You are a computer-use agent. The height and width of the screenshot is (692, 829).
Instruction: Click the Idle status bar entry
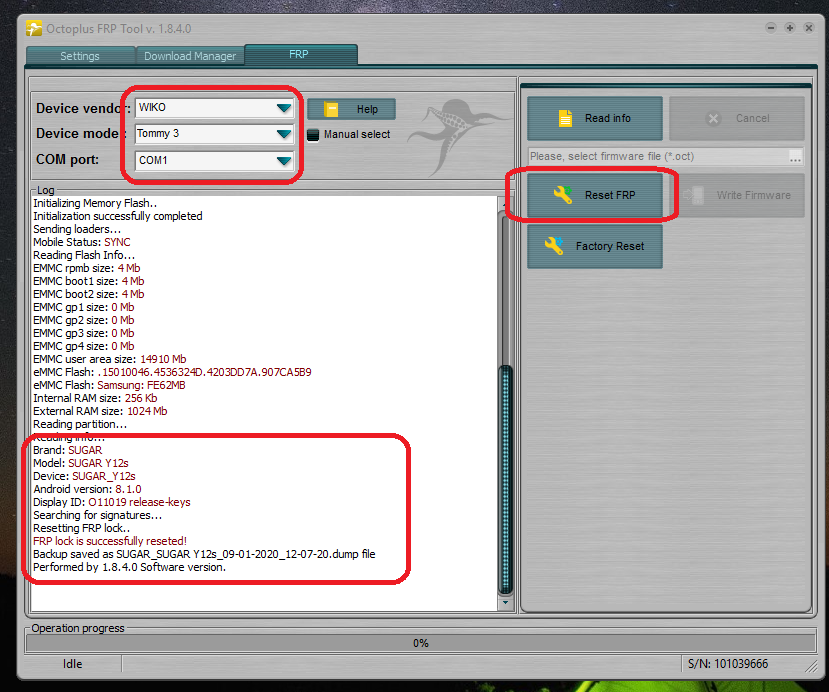[x=72, y=663]
